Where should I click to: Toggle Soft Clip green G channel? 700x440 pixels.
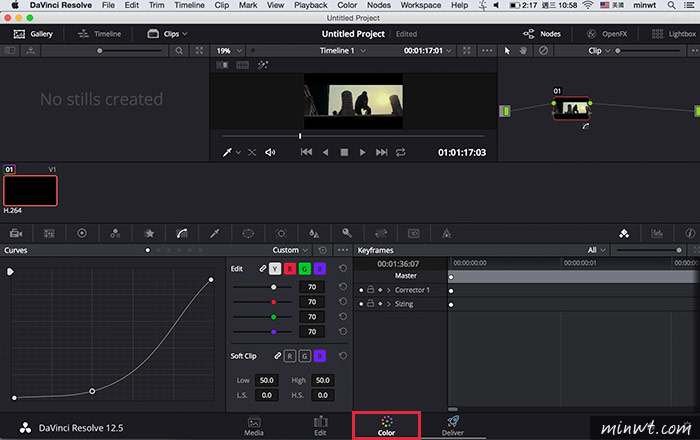pyautogui.click(x=304, y=356)
